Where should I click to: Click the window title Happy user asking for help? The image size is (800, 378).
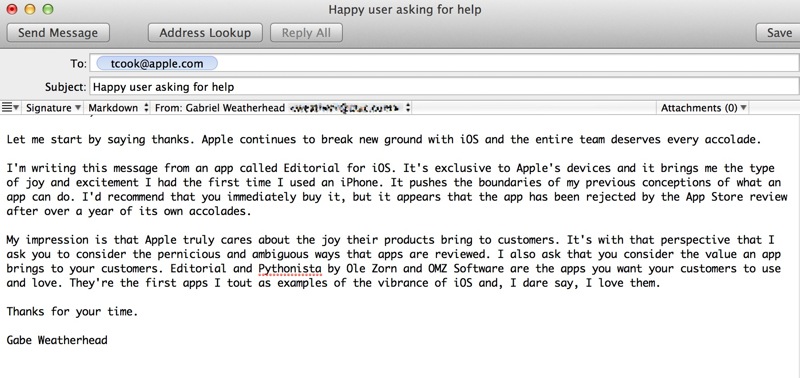tap(405, 10)
